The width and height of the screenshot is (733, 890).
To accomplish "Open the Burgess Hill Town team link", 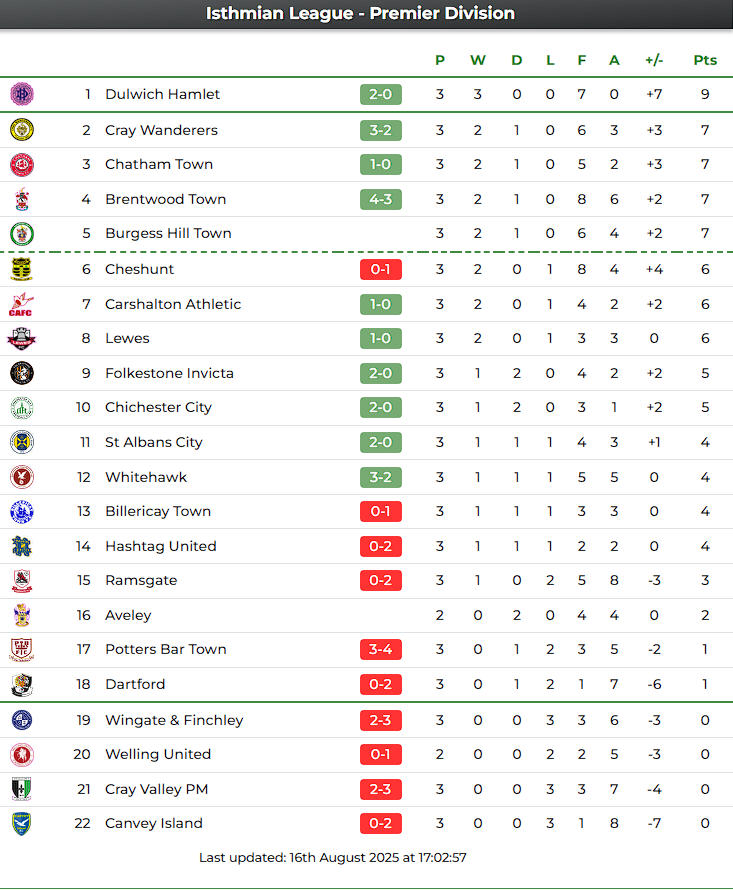I will (x=168, y=233).
